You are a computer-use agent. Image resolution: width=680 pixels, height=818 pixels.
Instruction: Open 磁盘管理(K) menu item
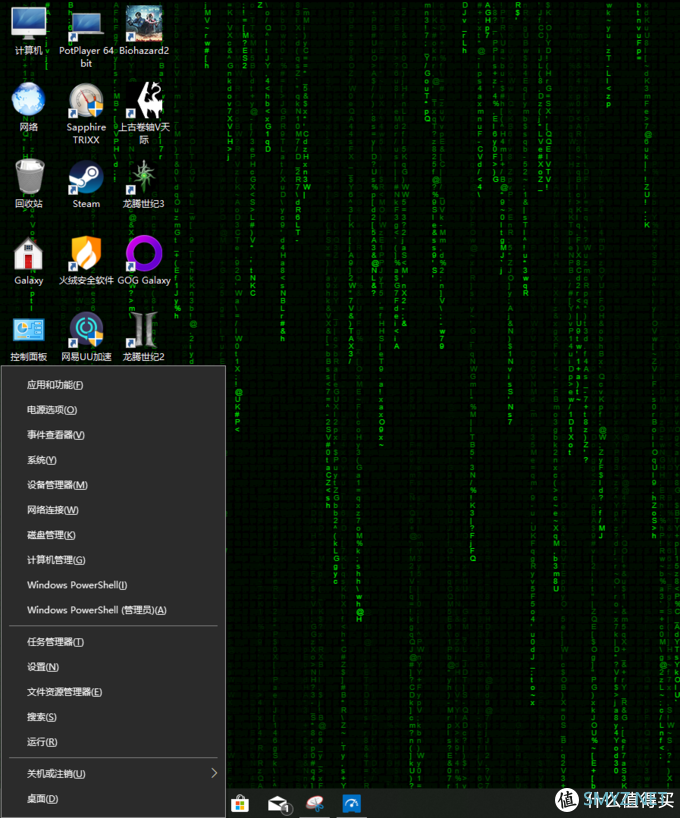(113, 535)
